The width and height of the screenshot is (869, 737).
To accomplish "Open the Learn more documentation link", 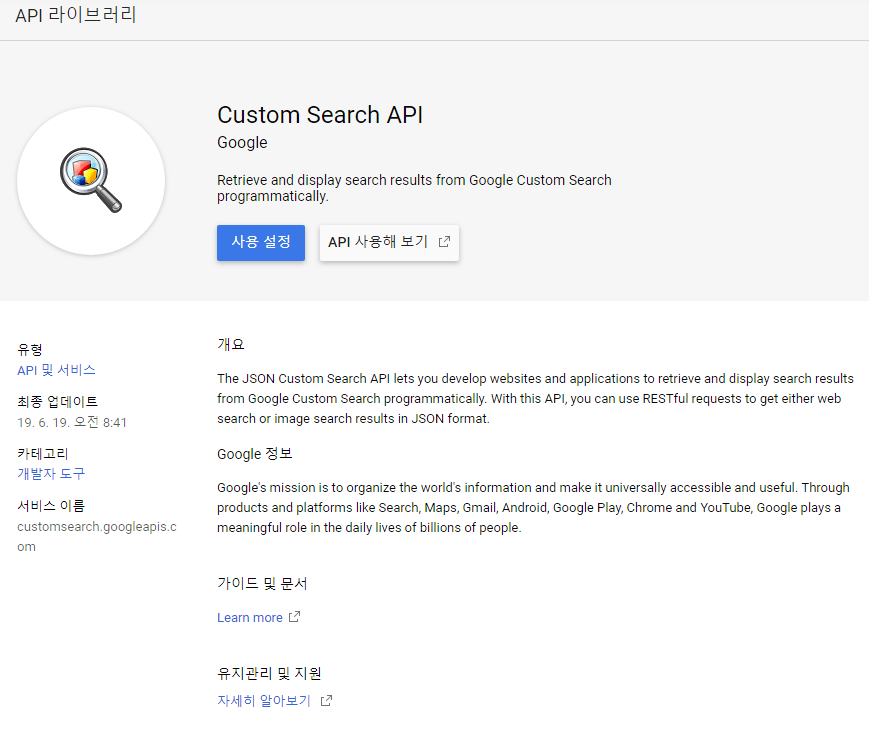I will point(250,618).
